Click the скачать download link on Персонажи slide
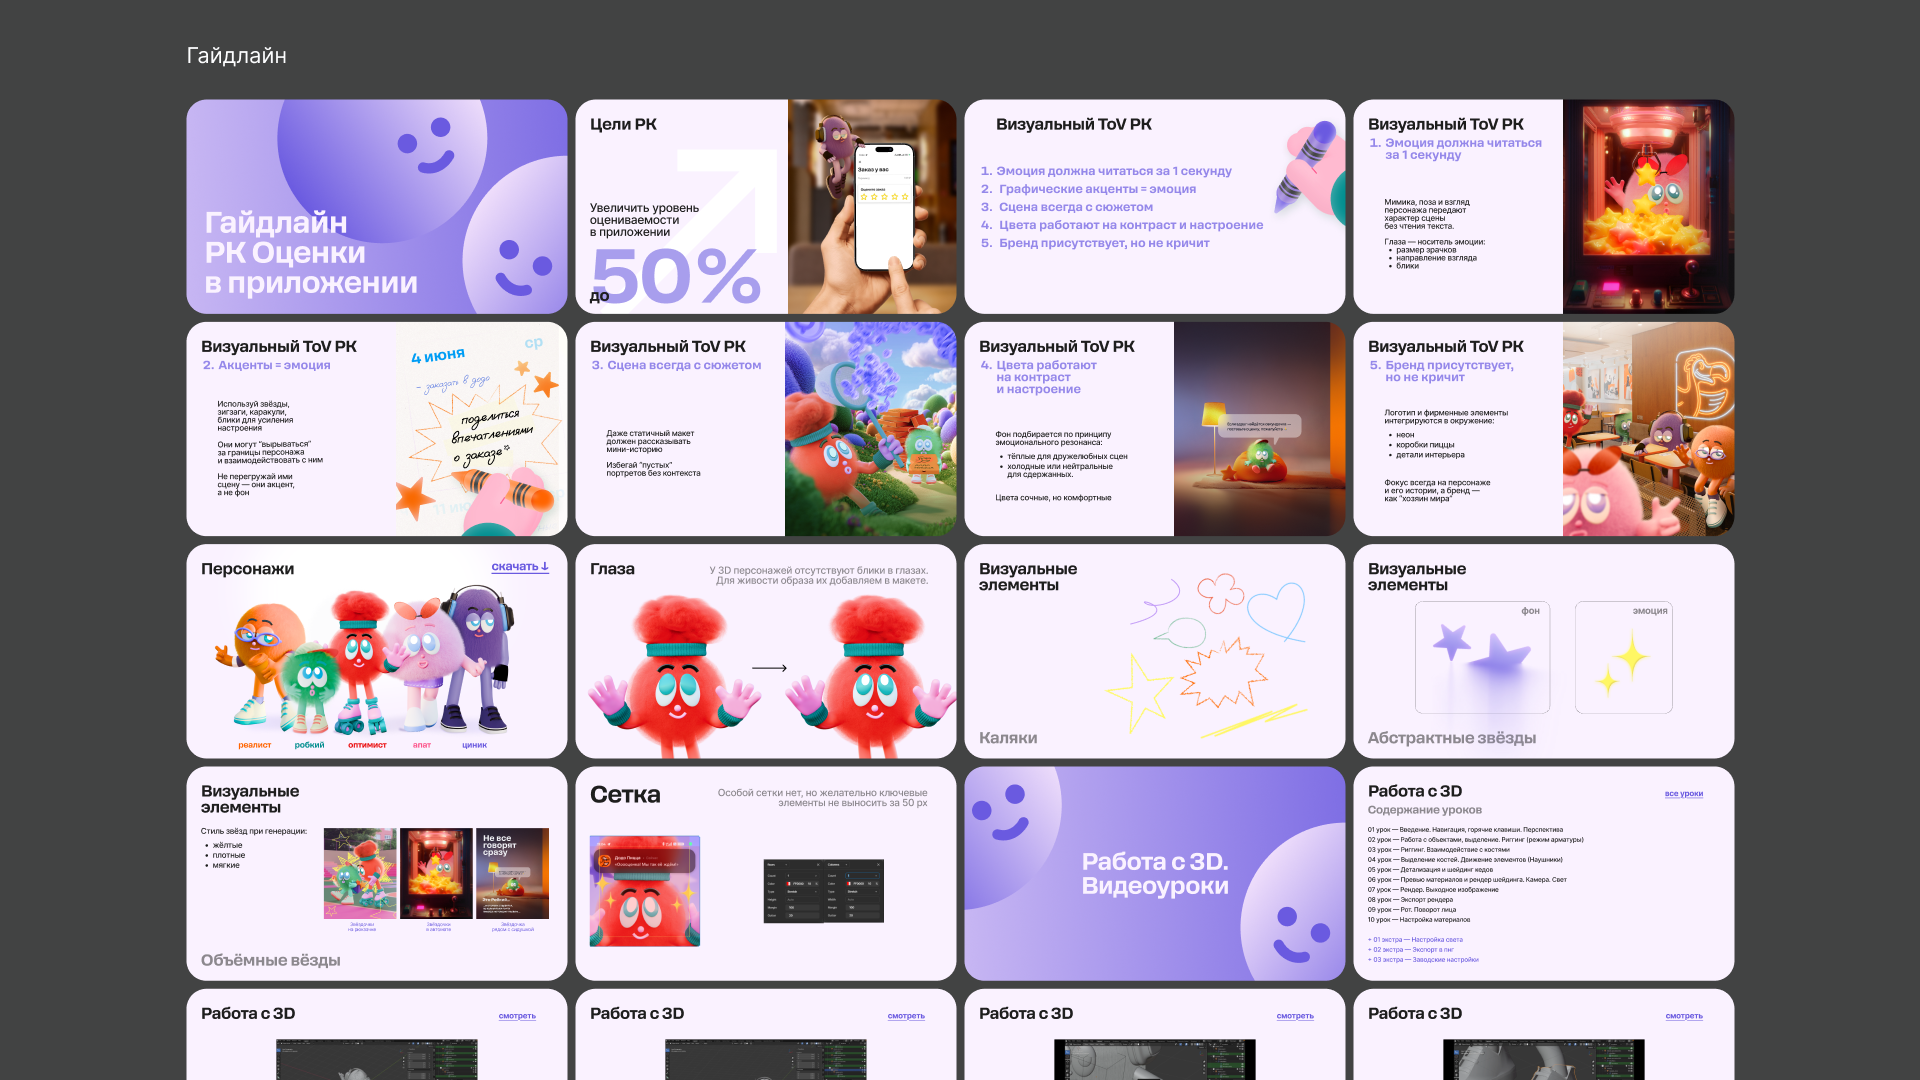 click(514, 567)
